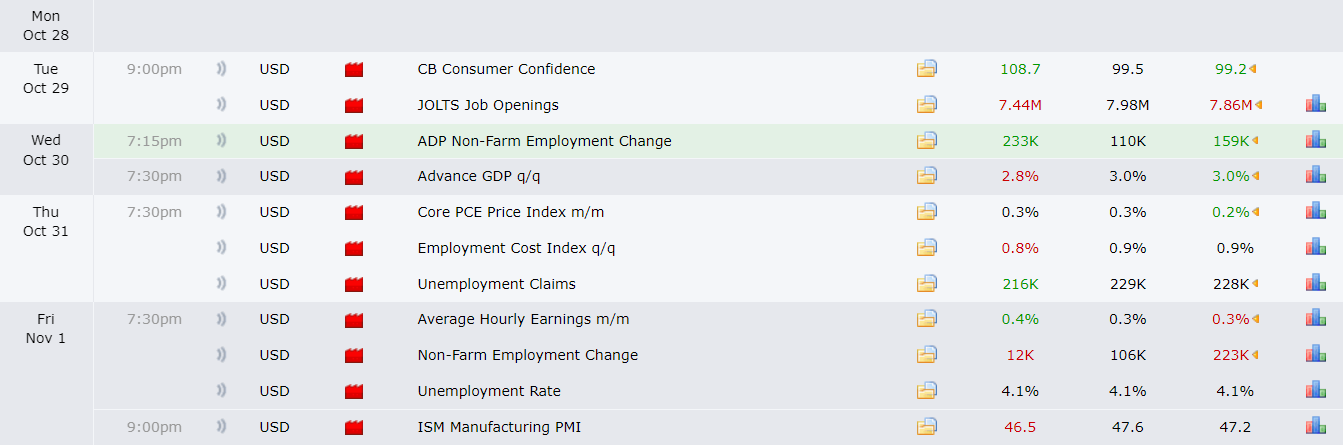Screen dimensions: 1343x445
Task: Open chart icon for ADP Non-Farm Employment Change
Action: coord(1315,141)
